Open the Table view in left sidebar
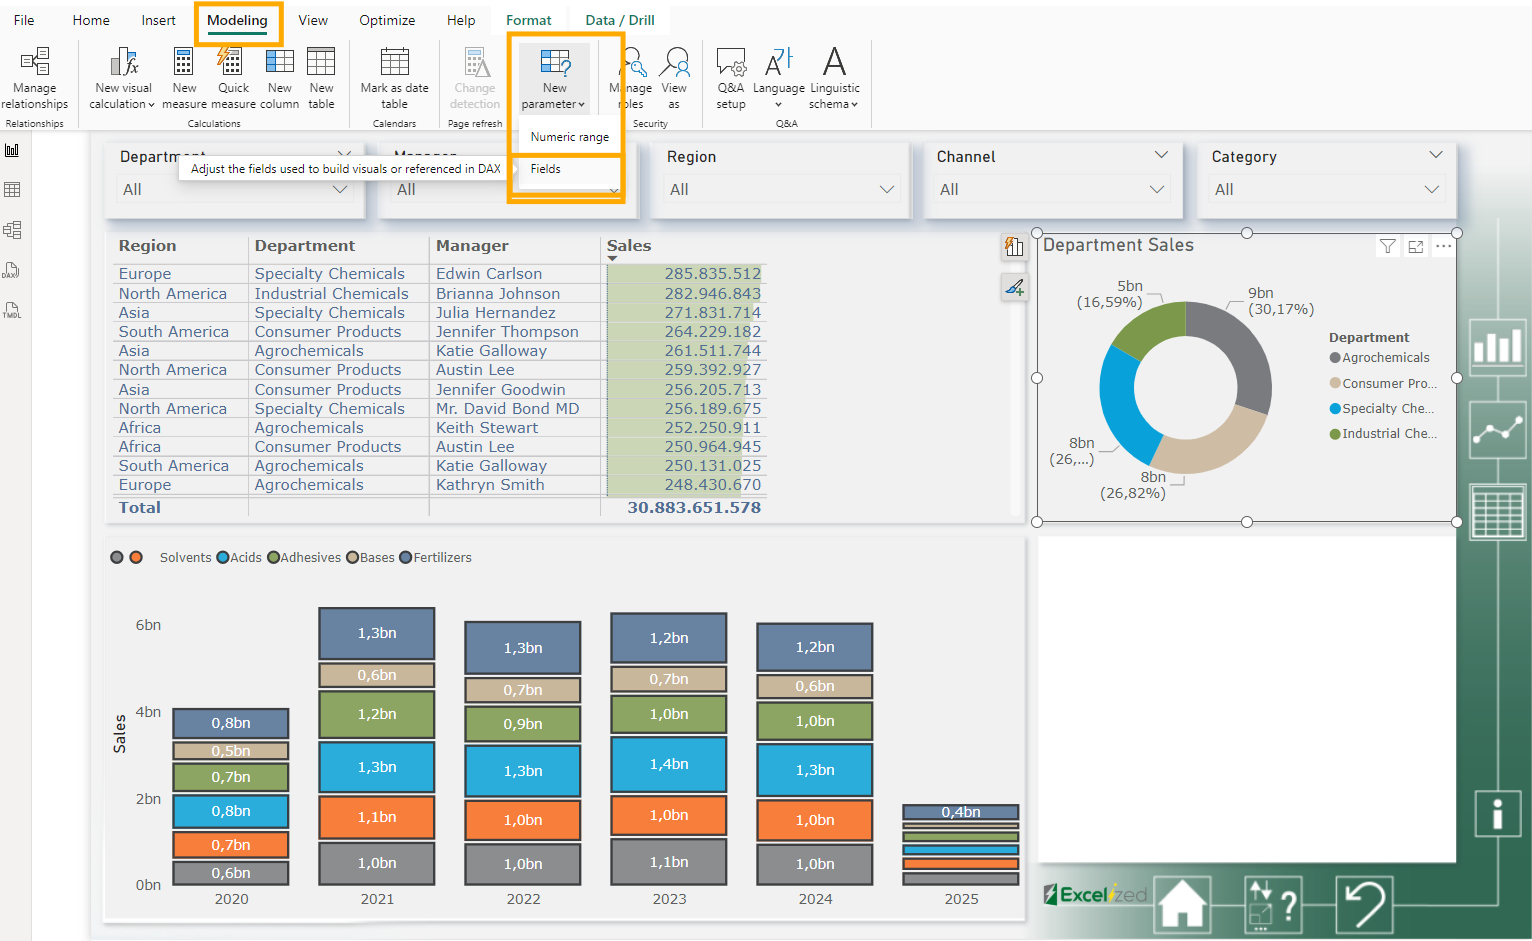The image size is (1532, 941). point(12,190)
